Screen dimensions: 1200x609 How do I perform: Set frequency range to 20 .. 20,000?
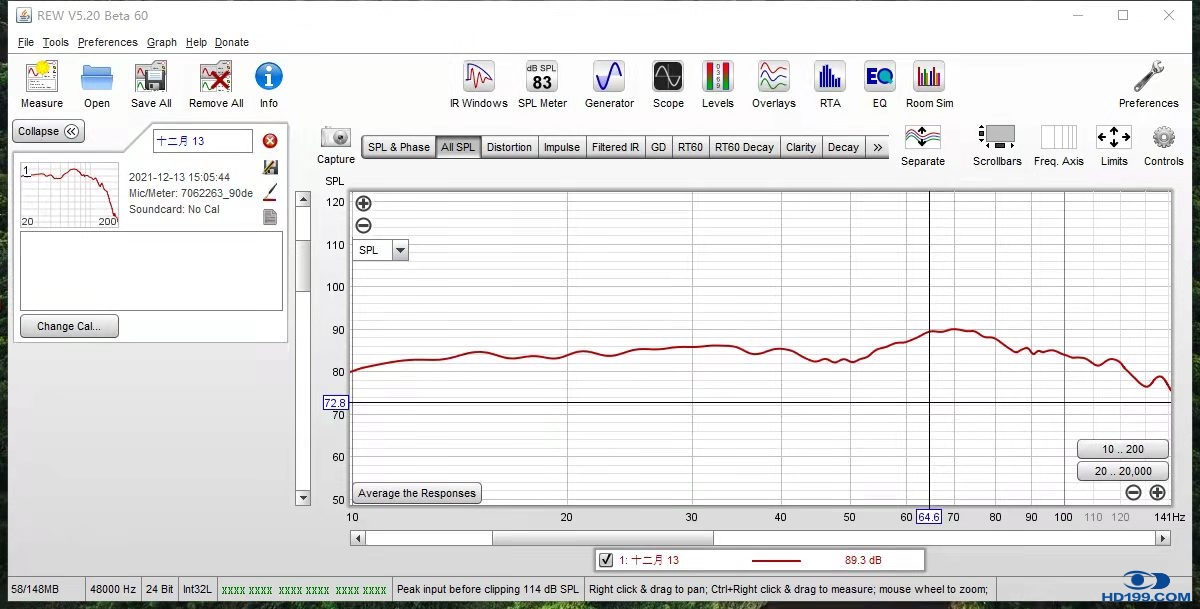(1122, 471)
